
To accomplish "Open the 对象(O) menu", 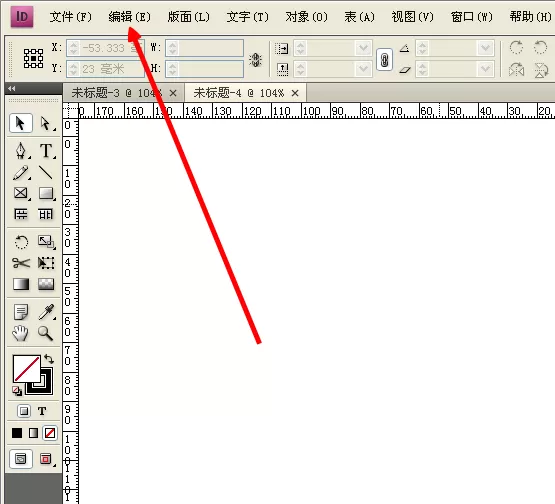I will 307,17.
